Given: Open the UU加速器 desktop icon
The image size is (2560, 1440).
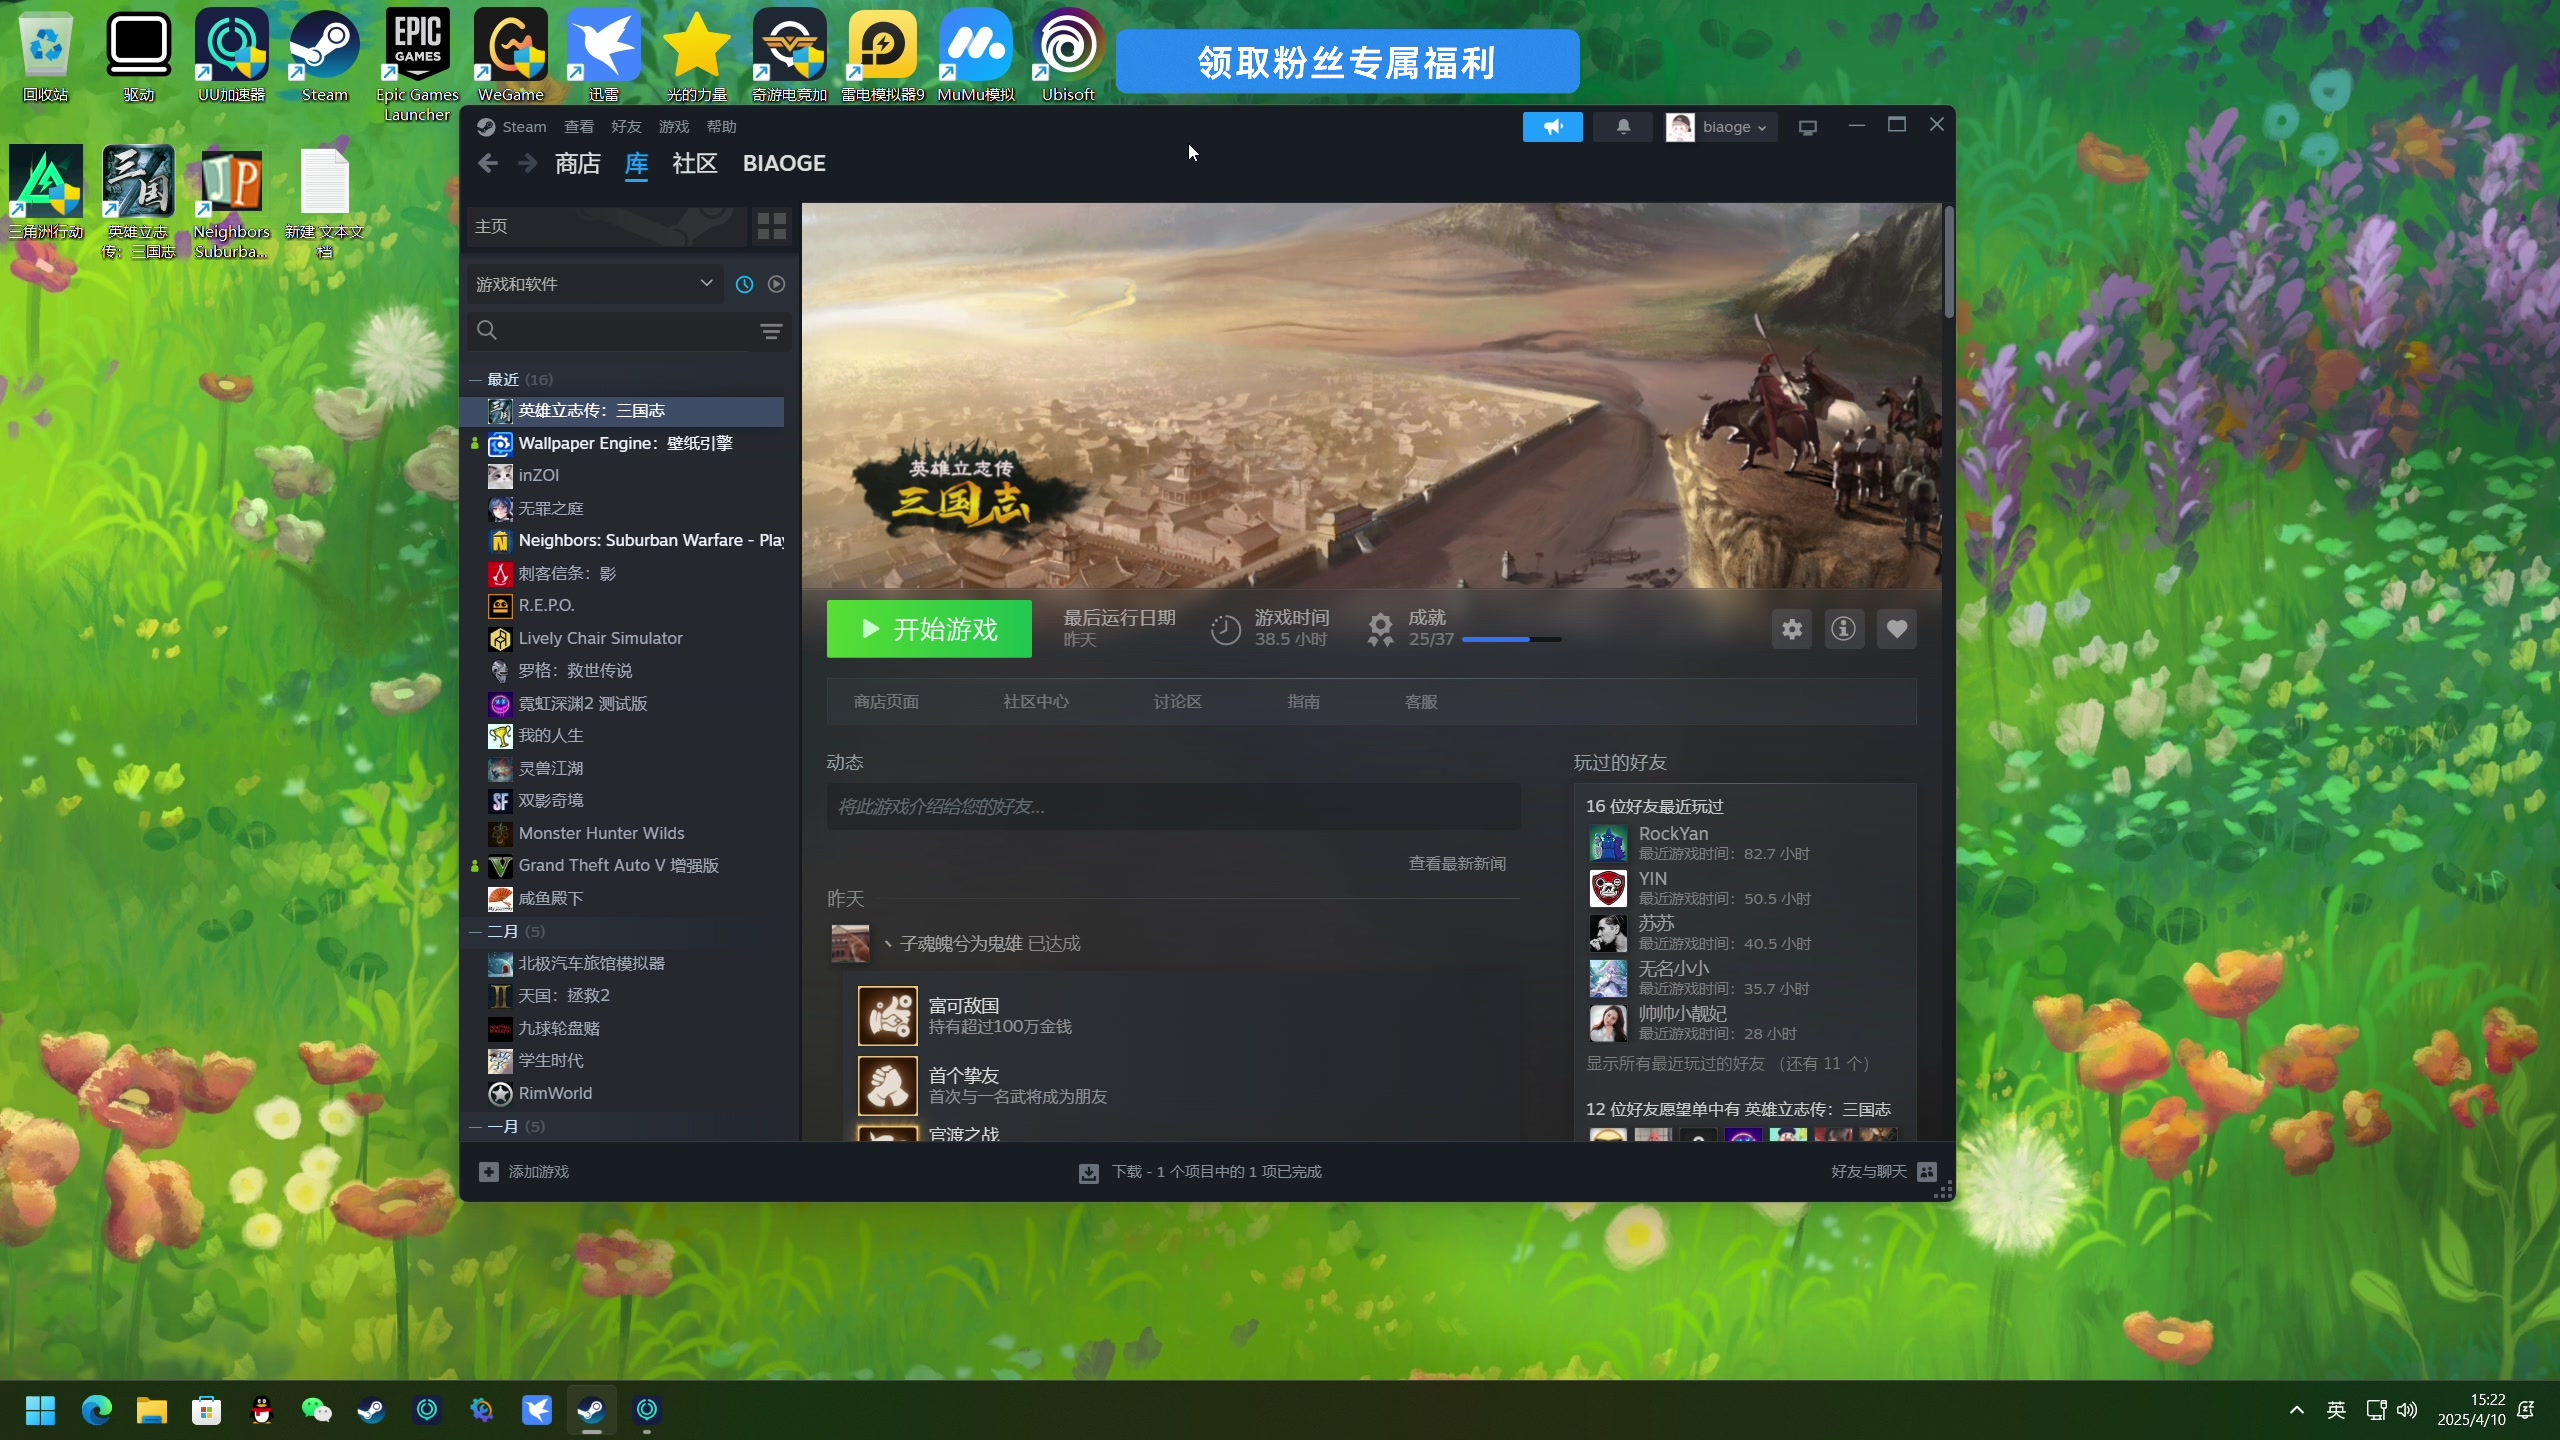Looking at the screenshot, I should click(x=232, y=56).
